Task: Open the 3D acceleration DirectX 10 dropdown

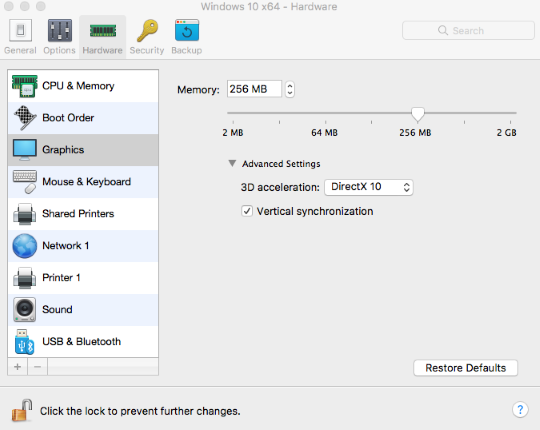Action: point(368,187)
